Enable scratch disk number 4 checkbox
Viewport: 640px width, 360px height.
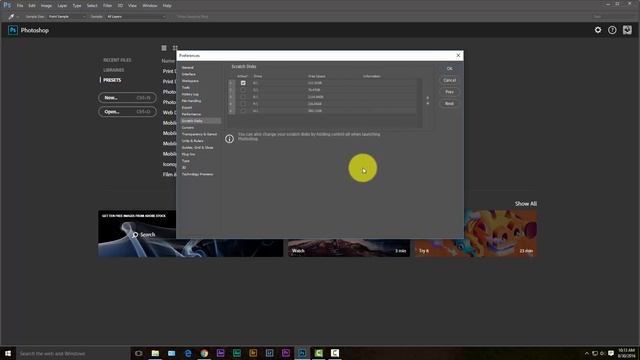point(243,104)
